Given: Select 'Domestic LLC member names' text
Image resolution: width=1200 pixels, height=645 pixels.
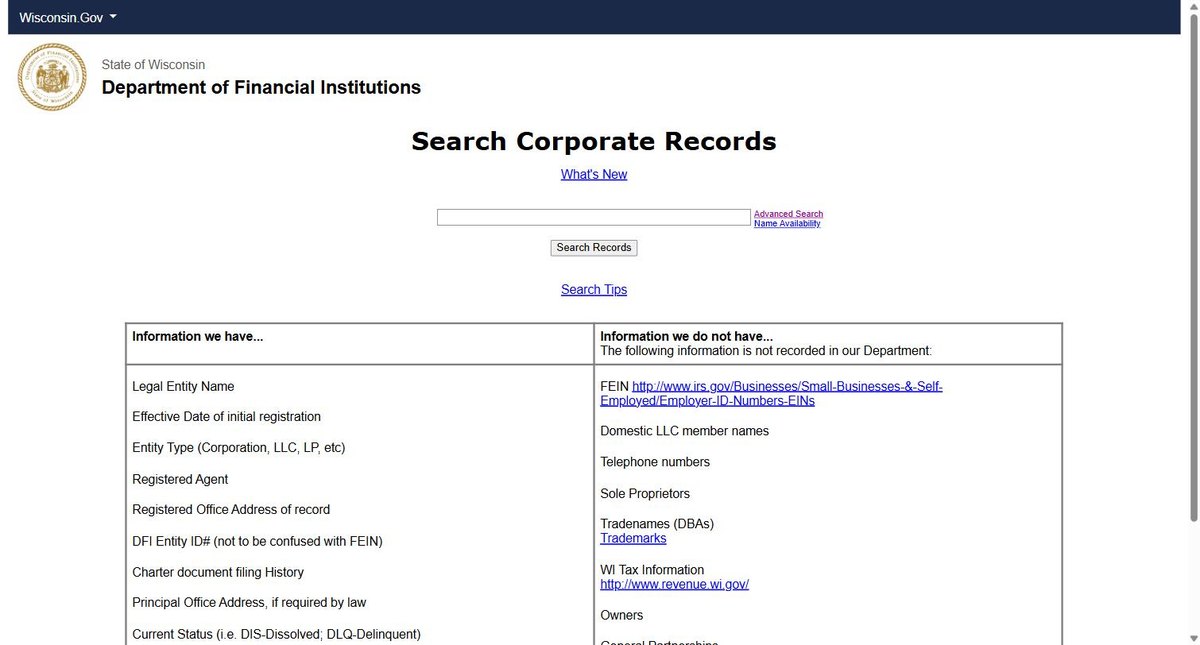Looking at the screenshot, I should (x=685, y=431).
